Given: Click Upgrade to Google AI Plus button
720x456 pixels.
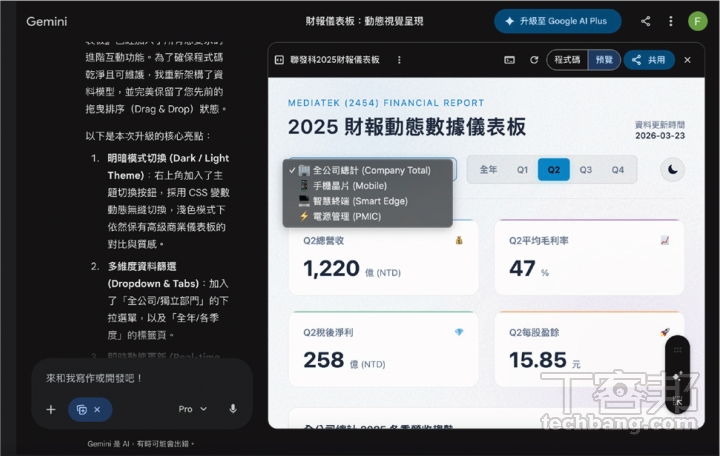Looking at the screenshot, I should coord(557,21).
